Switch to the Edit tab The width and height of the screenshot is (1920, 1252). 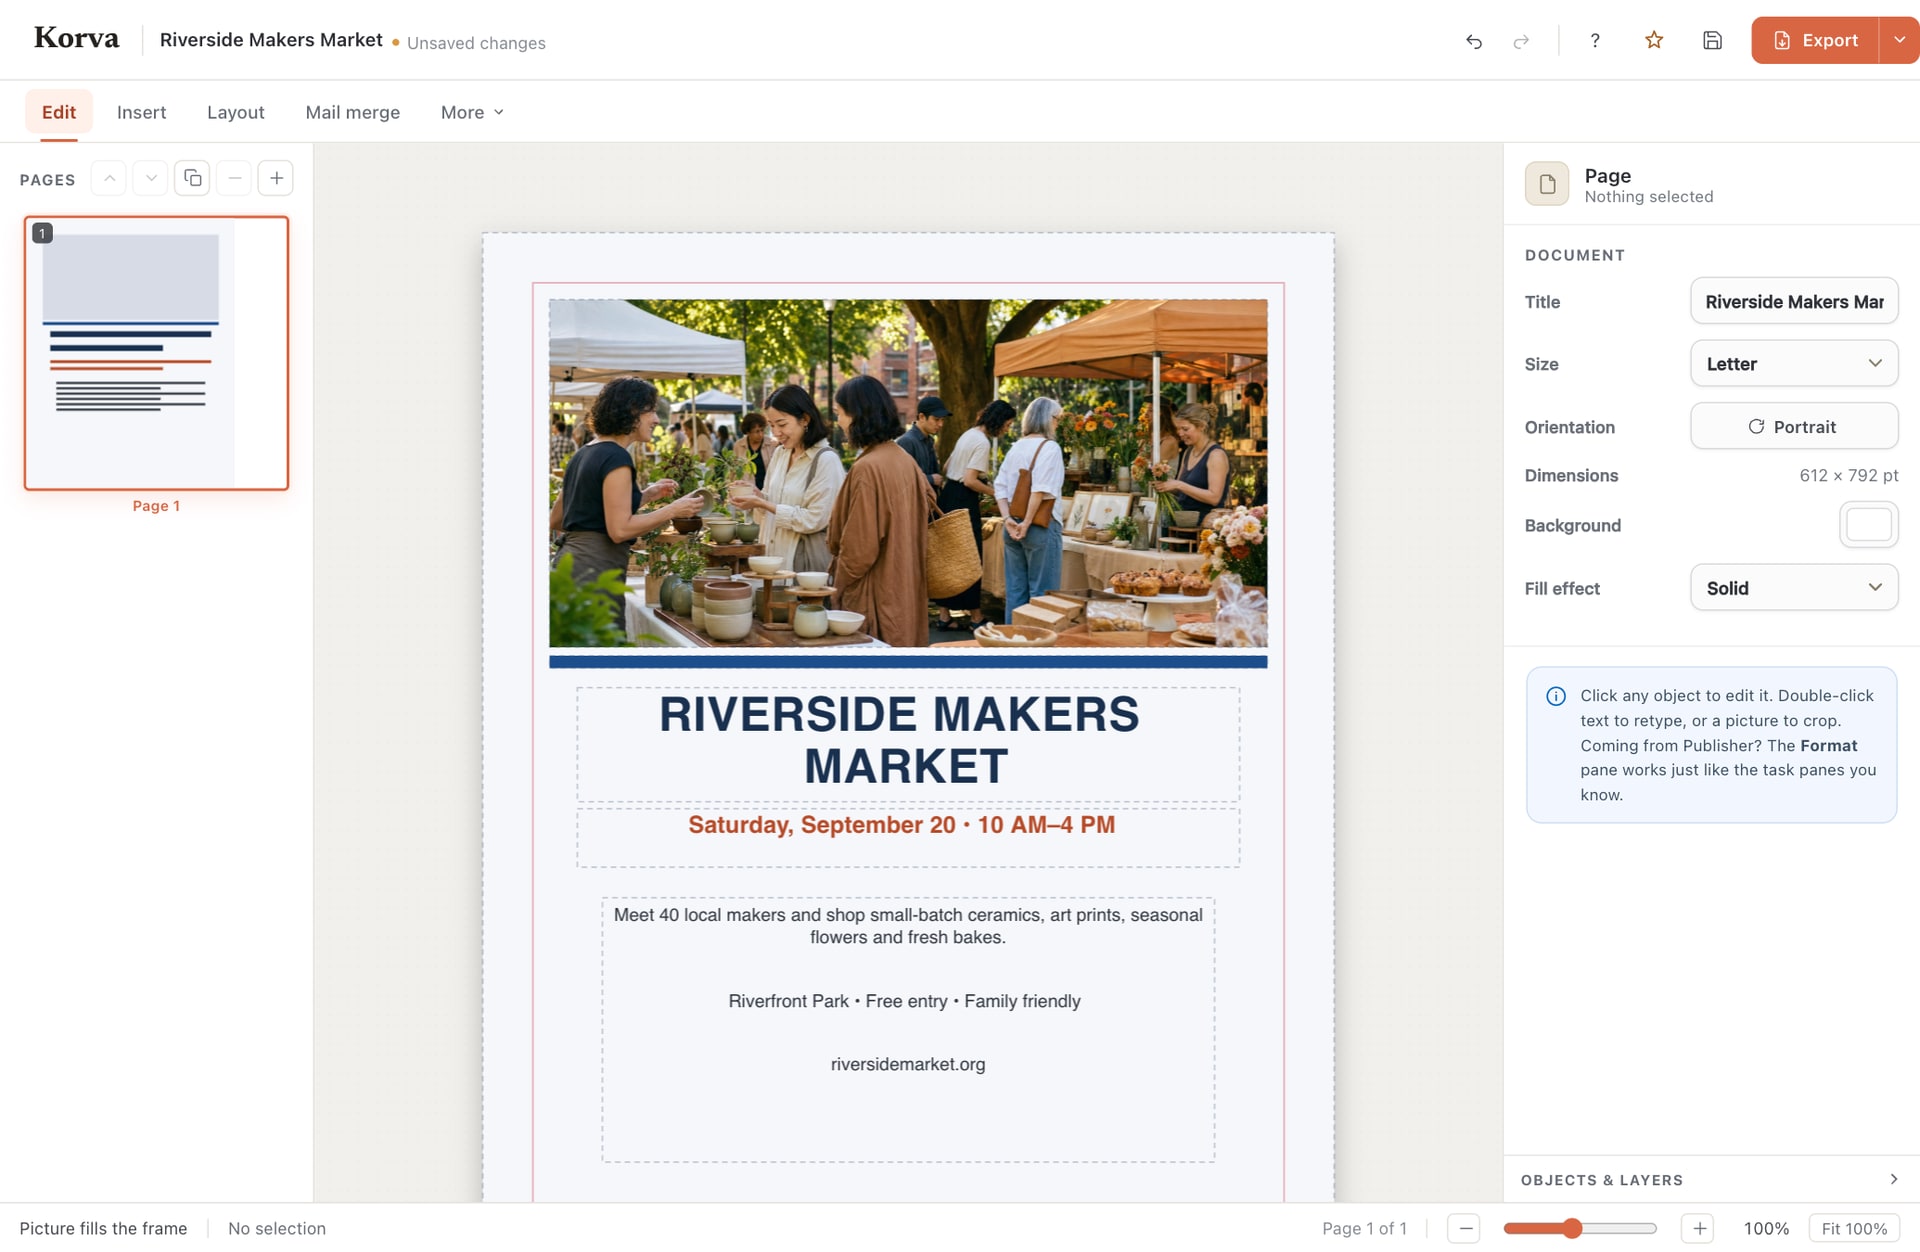(x=59, y=113)
